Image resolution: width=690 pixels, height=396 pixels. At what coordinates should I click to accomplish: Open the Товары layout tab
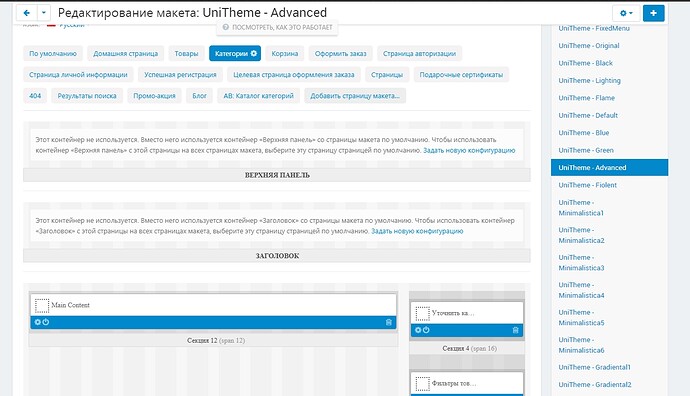click(186, 54)
